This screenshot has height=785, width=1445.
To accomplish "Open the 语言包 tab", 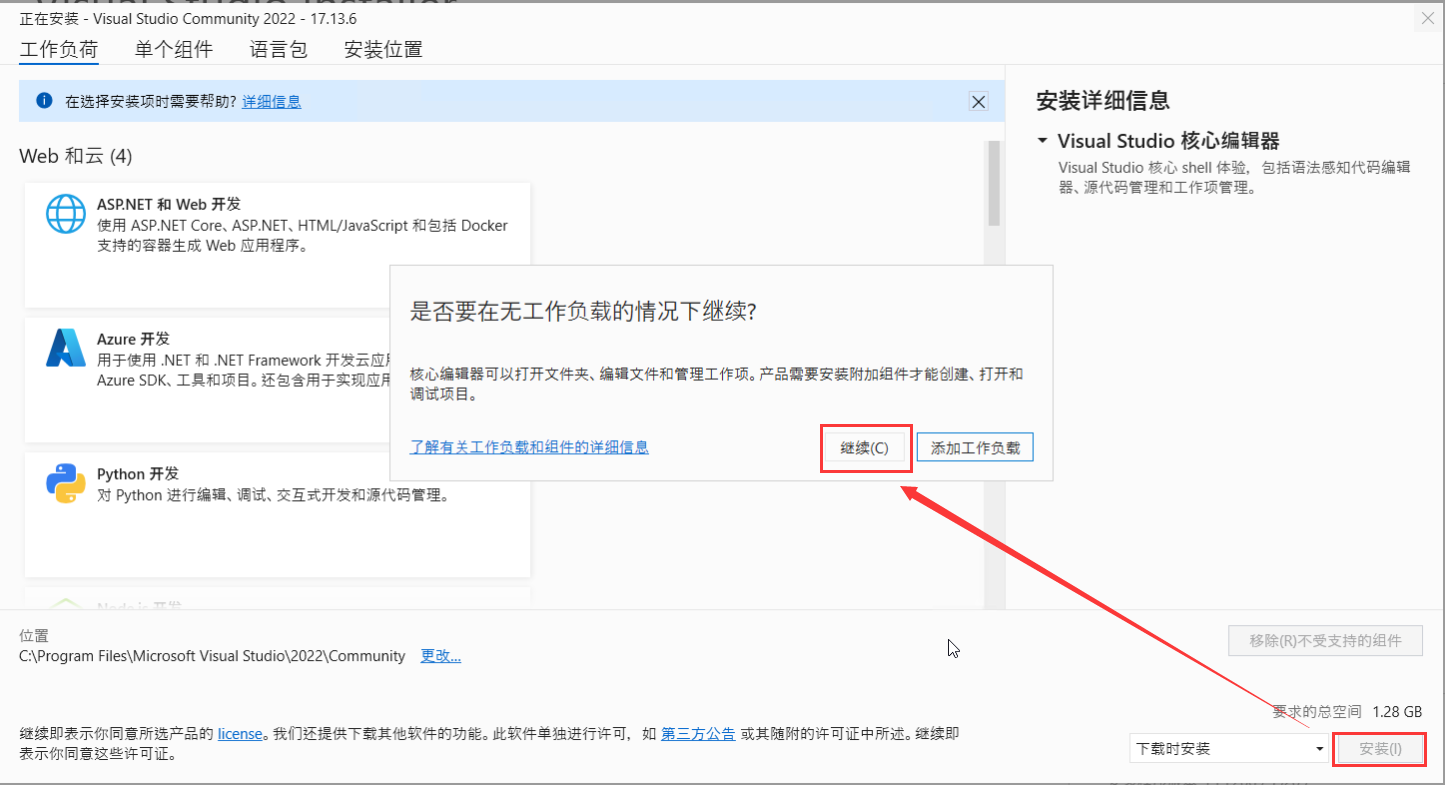I will click(x=279, y=50).
